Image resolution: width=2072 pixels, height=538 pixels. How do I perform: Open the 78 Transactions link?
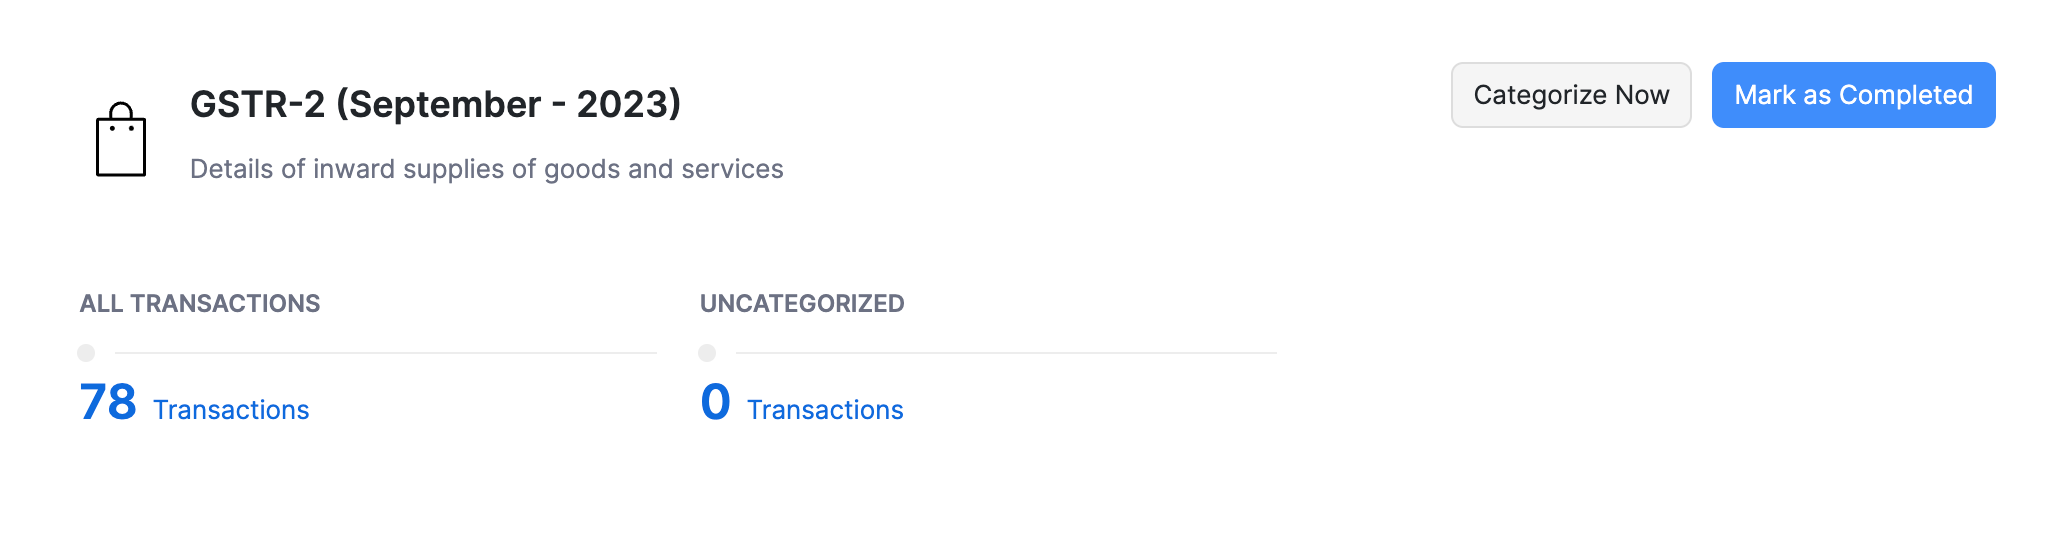point(194,405)
